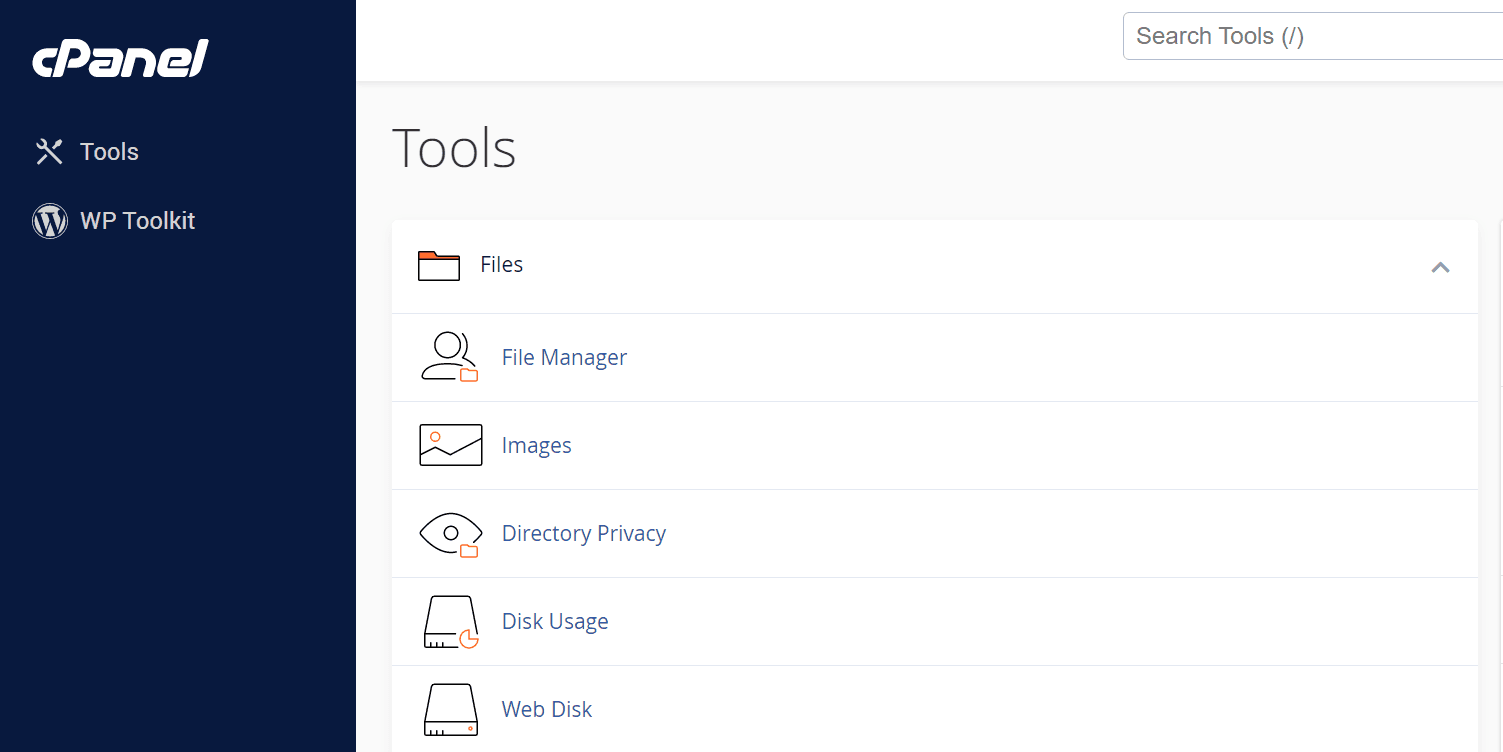Viewport: 1503px width, 752px height.
Task: Click the cPanel logo
Action: click(x=120, y=59)
